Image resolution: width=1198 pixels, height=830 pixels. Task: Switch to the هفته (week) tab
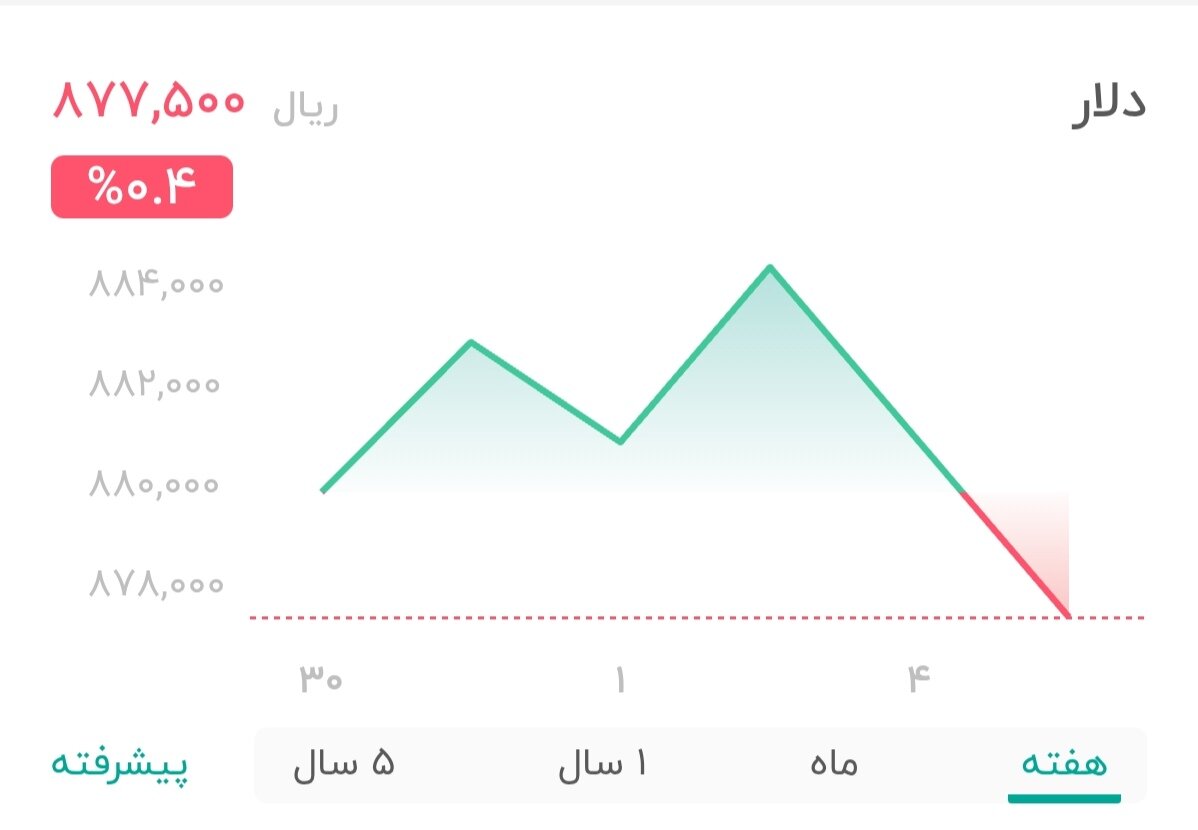click(x=1063, y=765)
